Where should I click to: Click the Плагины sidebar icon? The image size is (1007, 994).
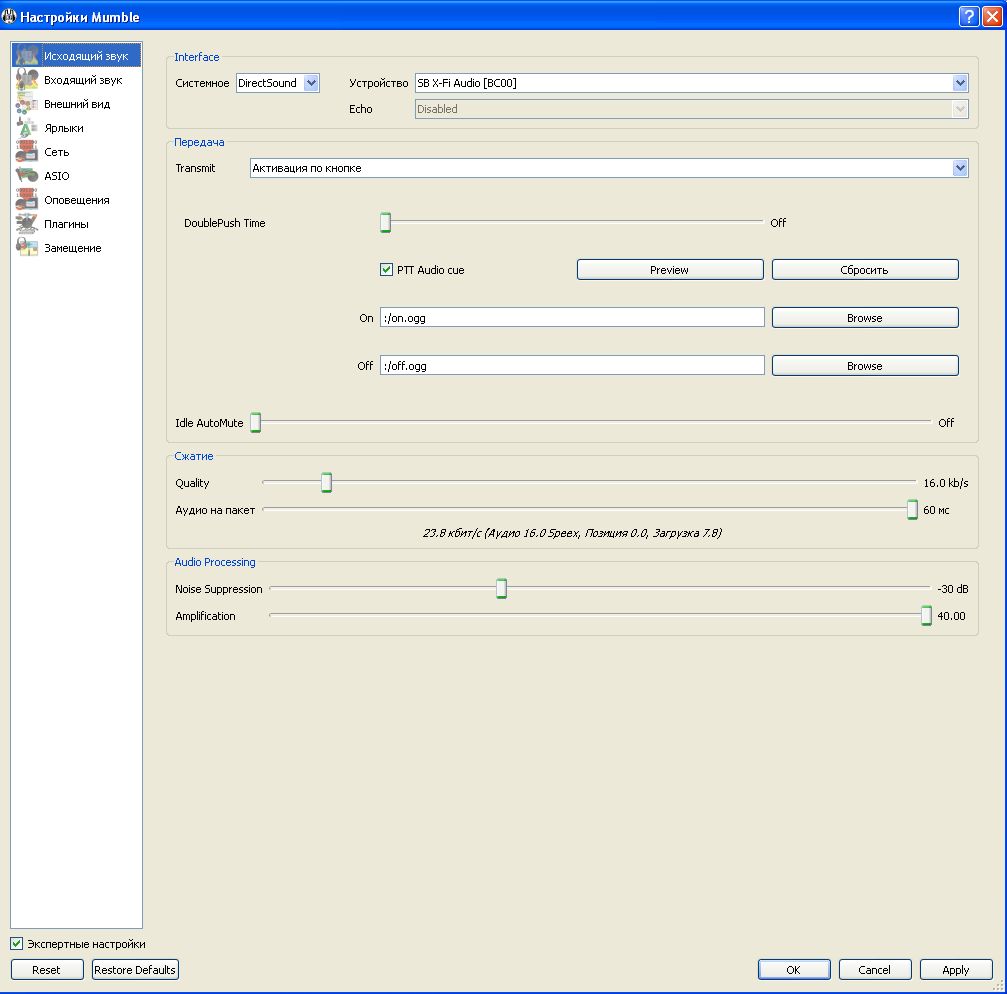tap(27, 225)
